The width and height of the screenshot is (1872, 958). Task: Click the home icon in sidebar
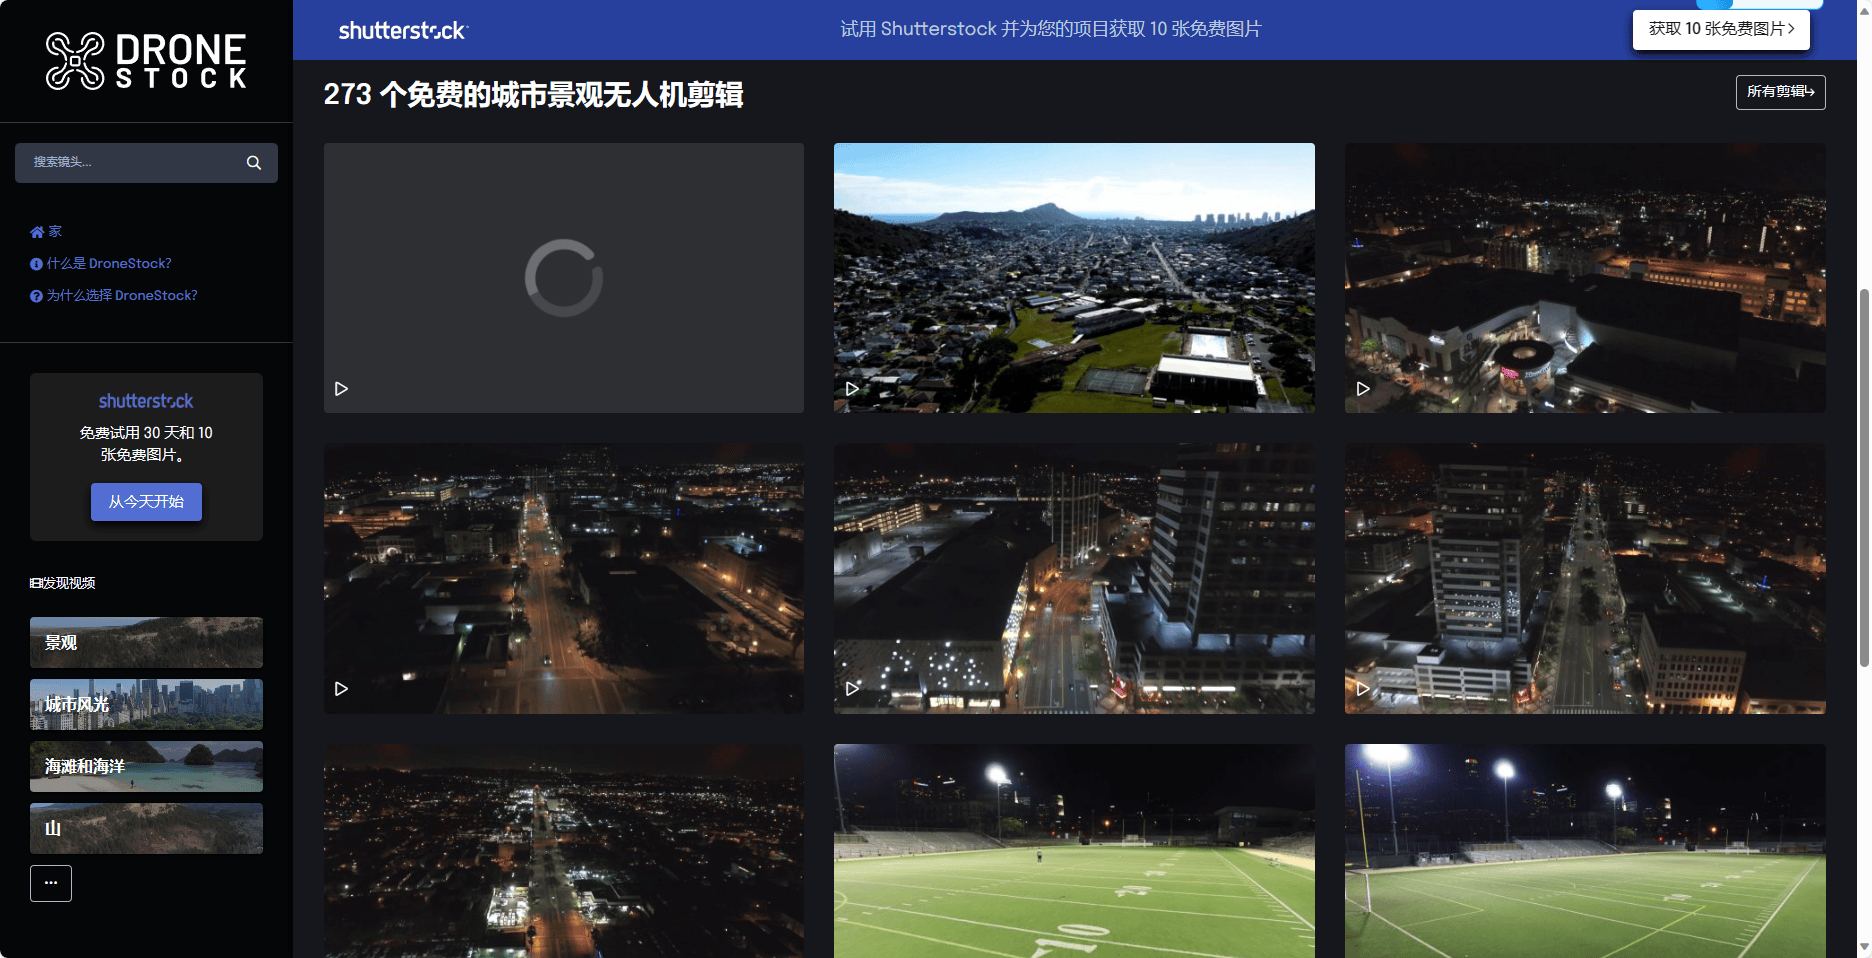click(38, 232)
